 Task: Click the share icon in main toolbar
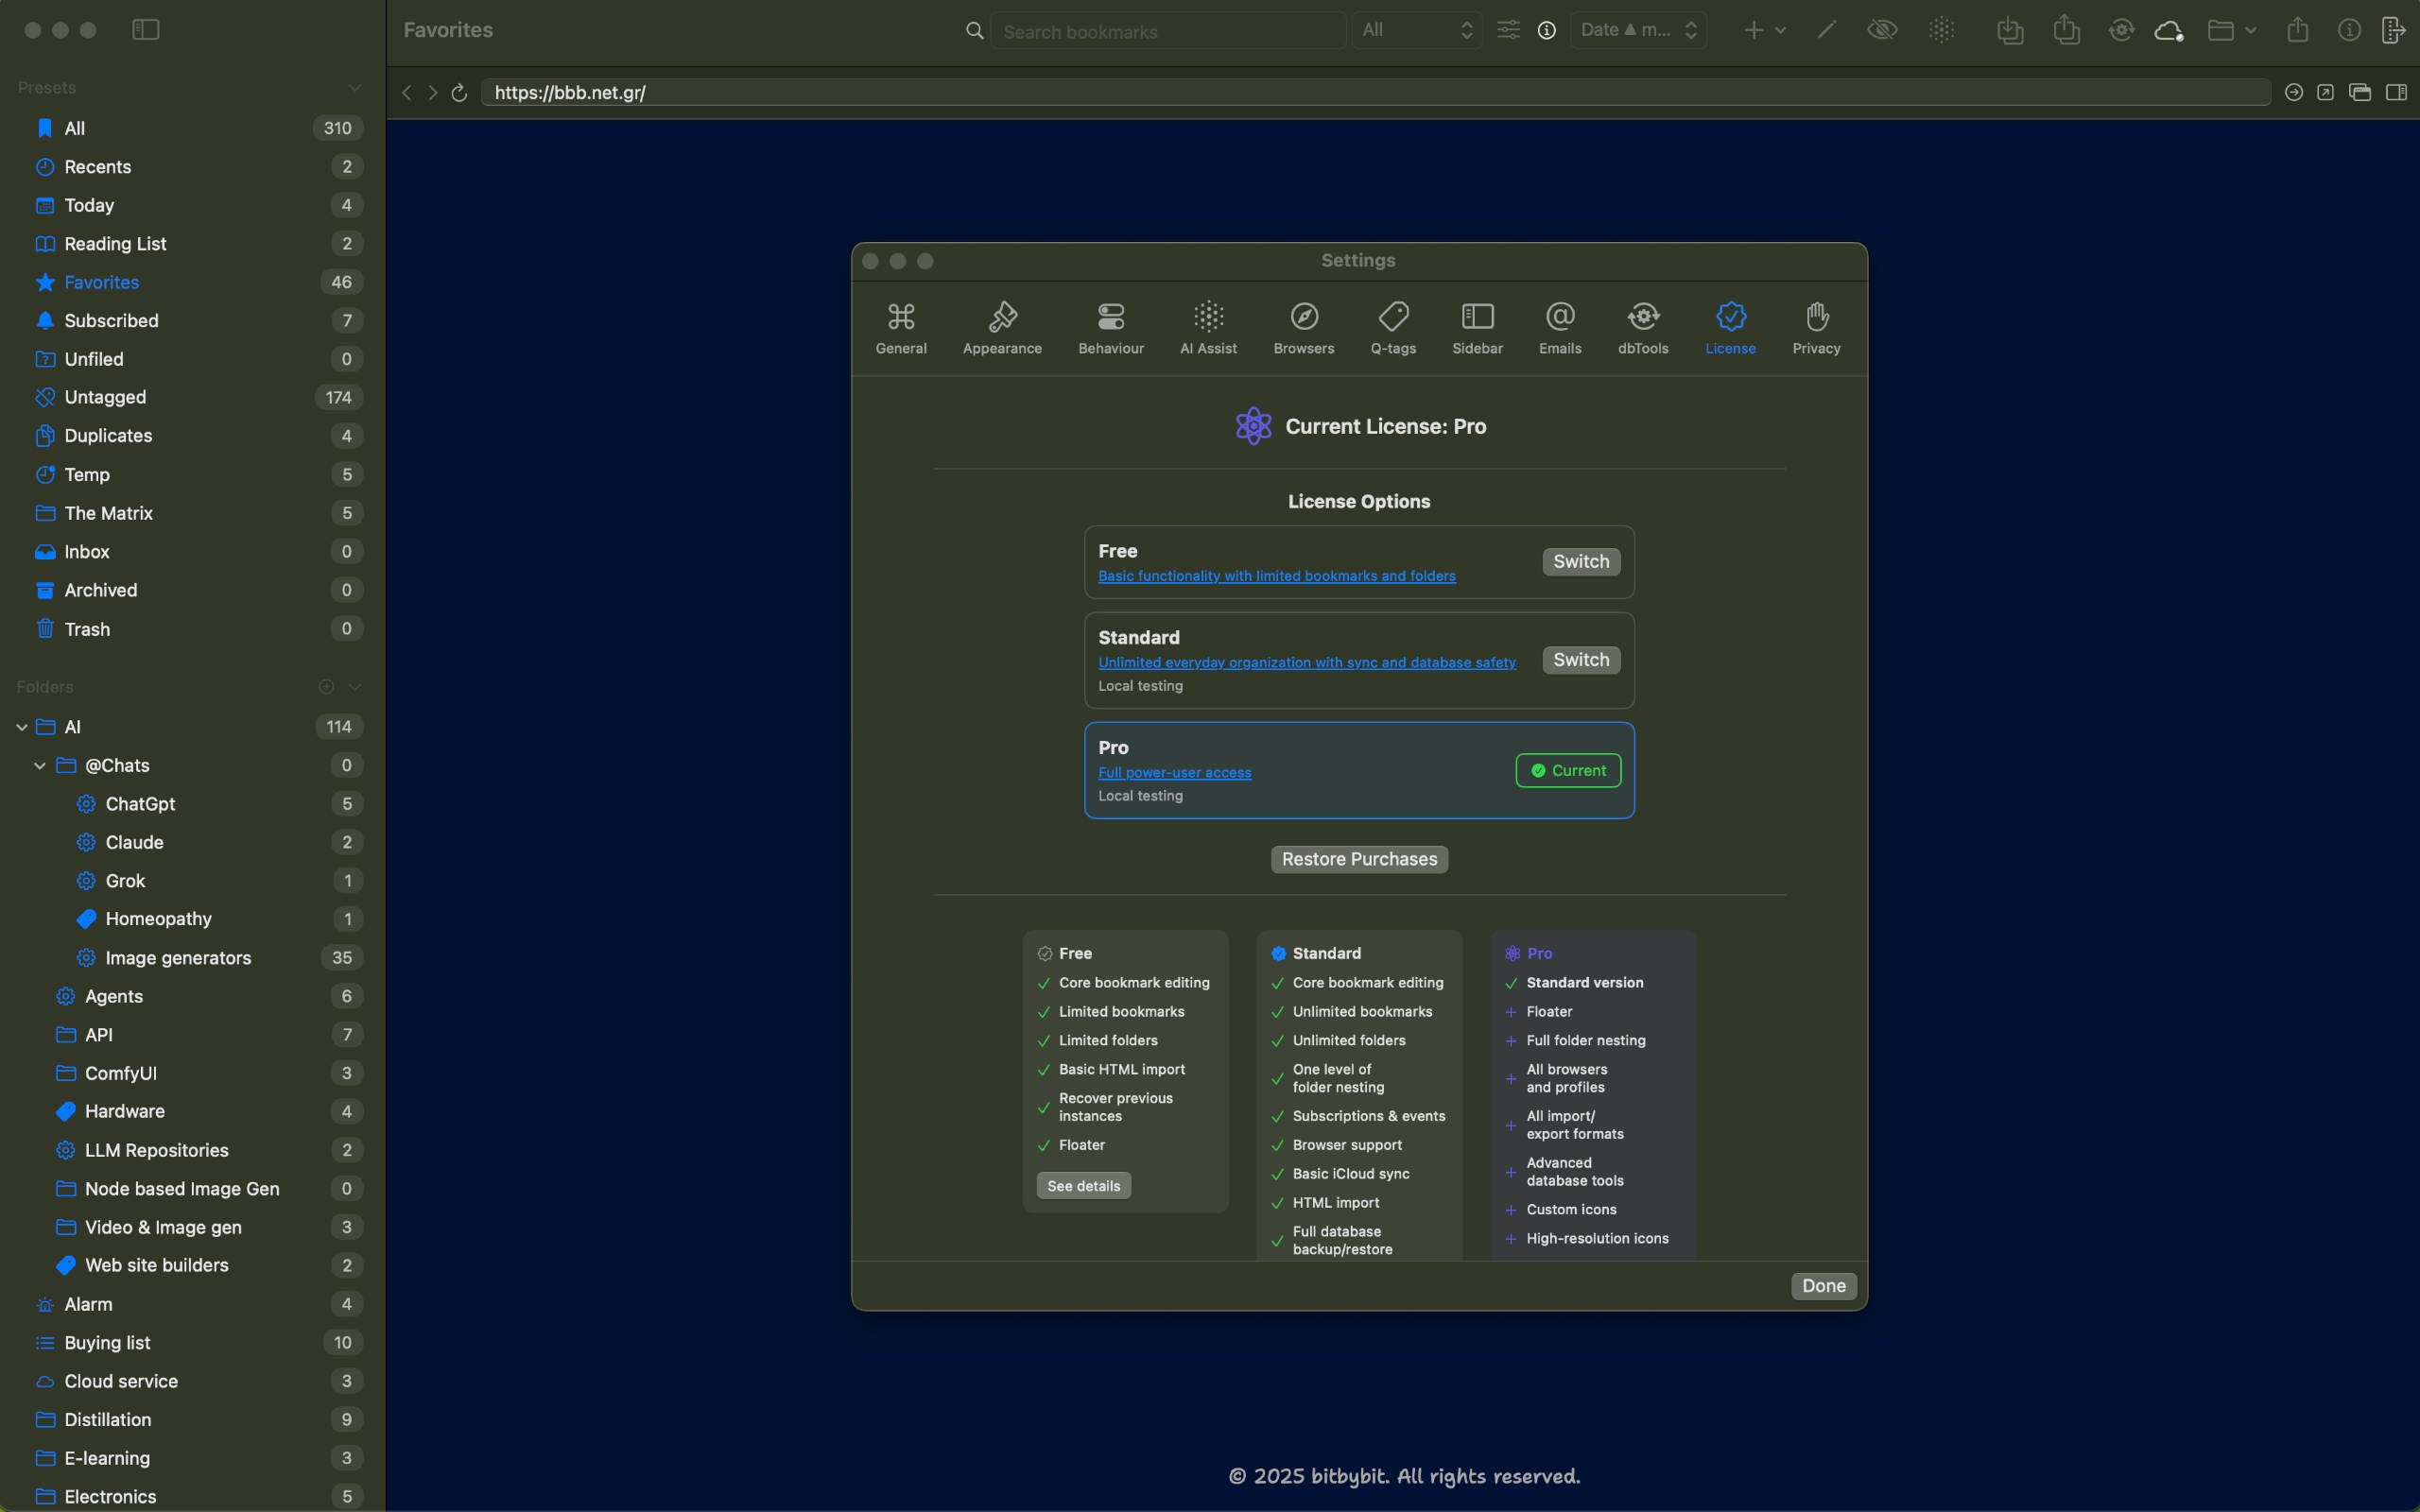click(2298, 30)
